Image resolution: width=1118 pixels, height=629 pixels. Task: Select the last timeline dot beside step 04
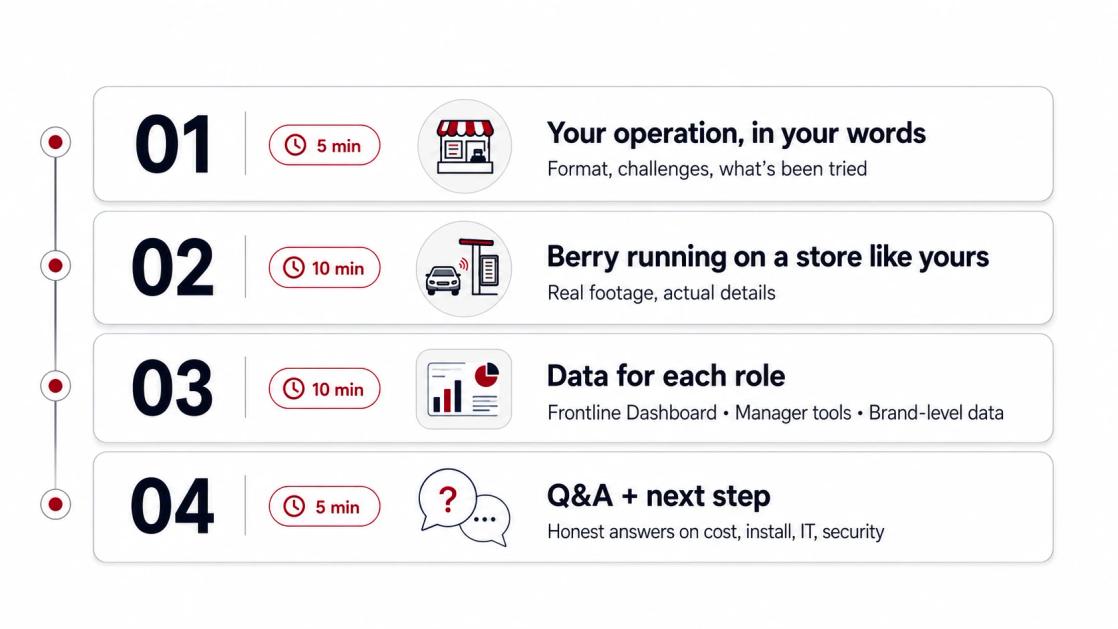pos(56,504)
